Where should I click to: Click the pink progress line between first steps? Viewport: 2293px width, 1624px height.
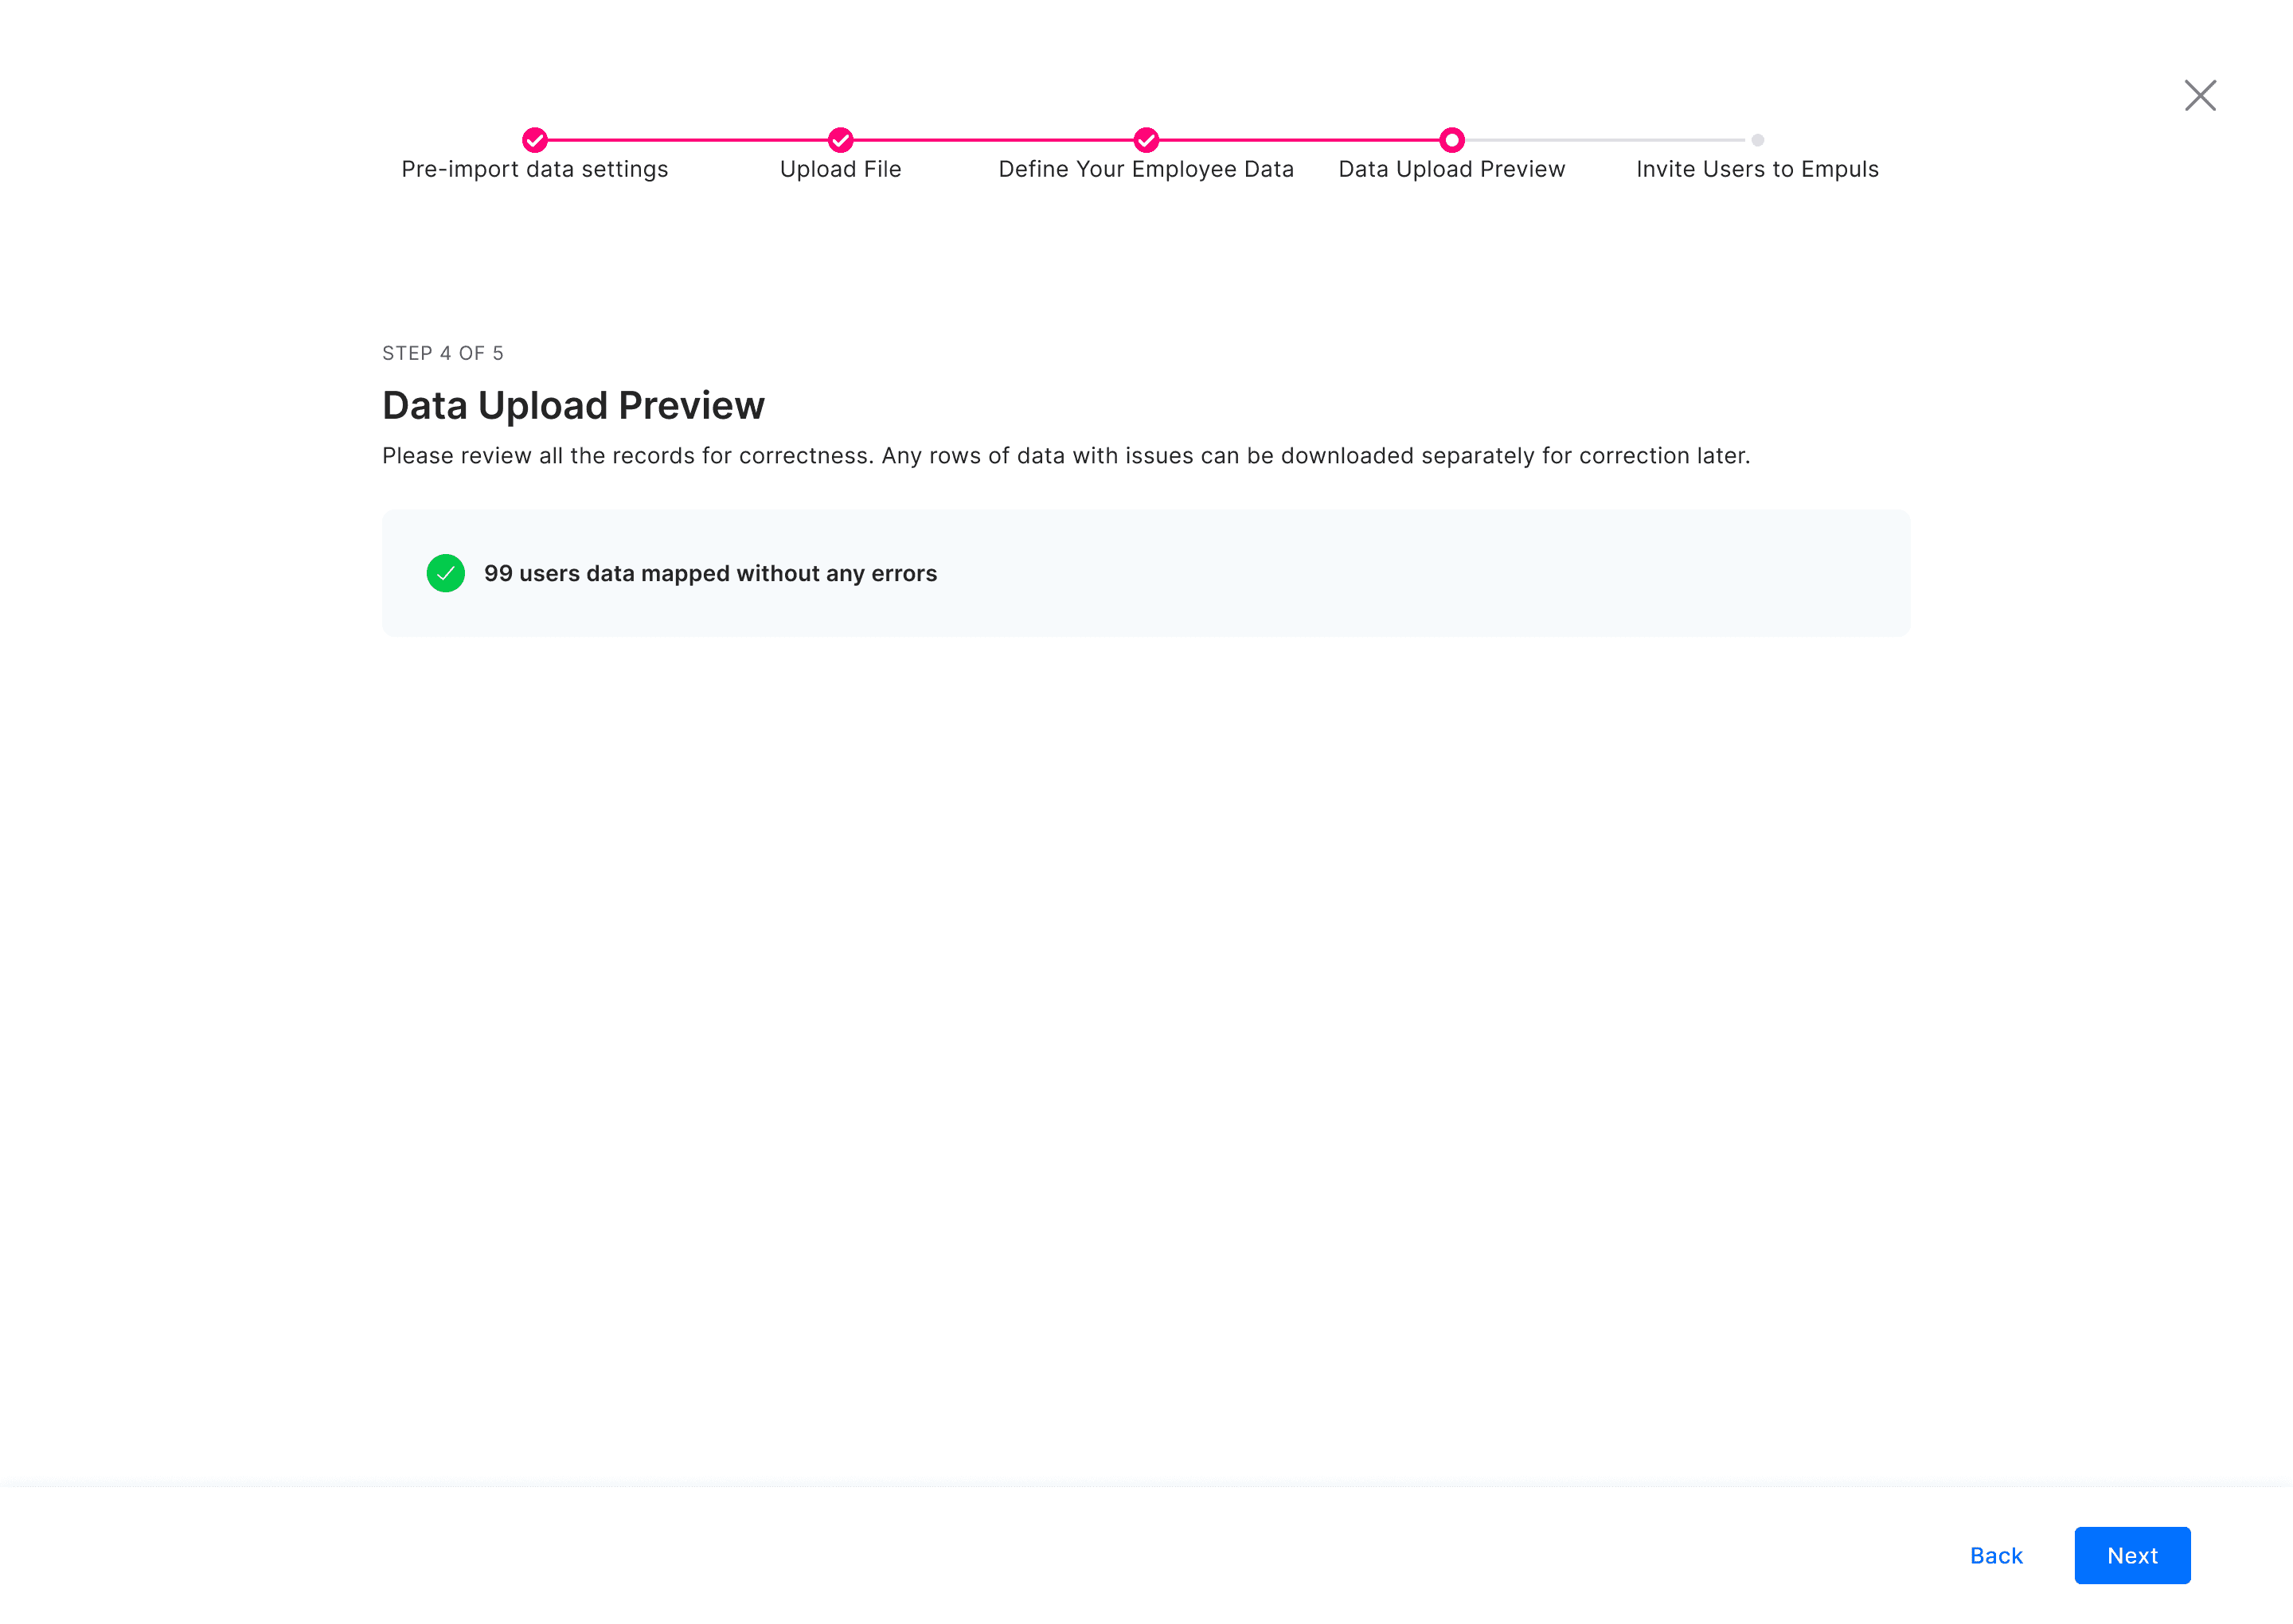688,140
